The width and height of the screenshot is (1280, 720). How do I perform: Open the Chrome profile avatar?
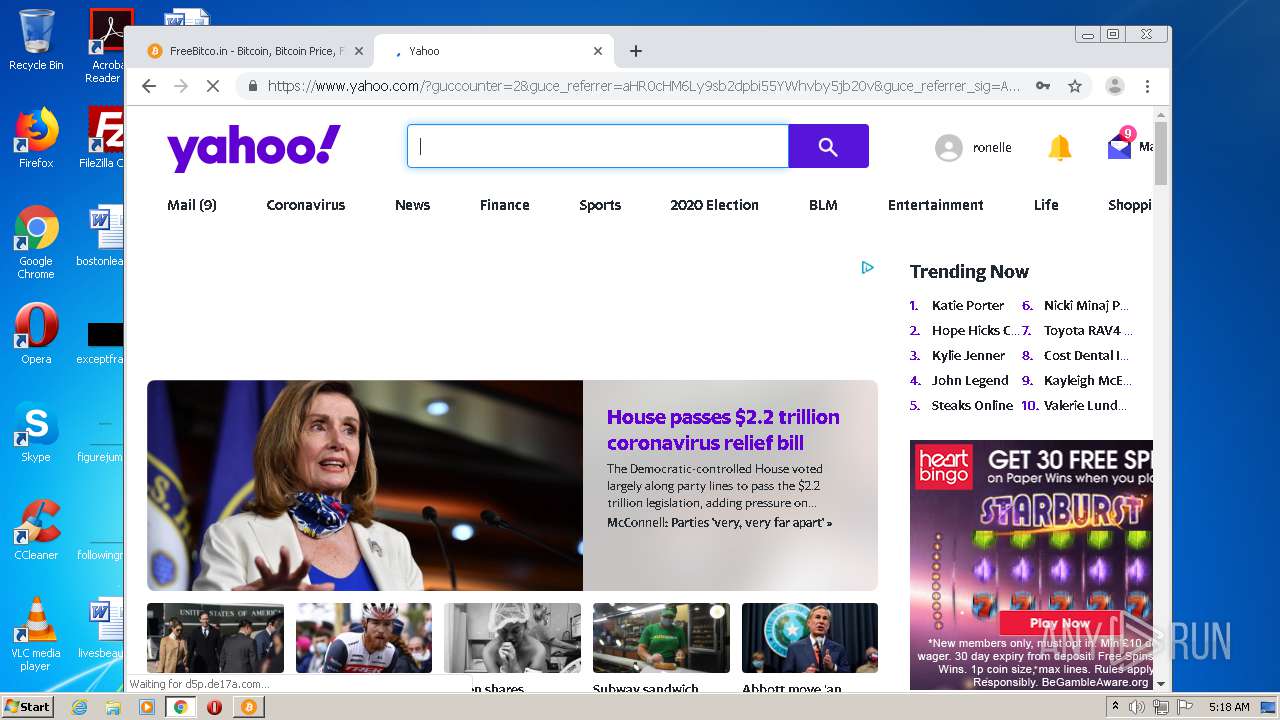(x=1115, y=86)
